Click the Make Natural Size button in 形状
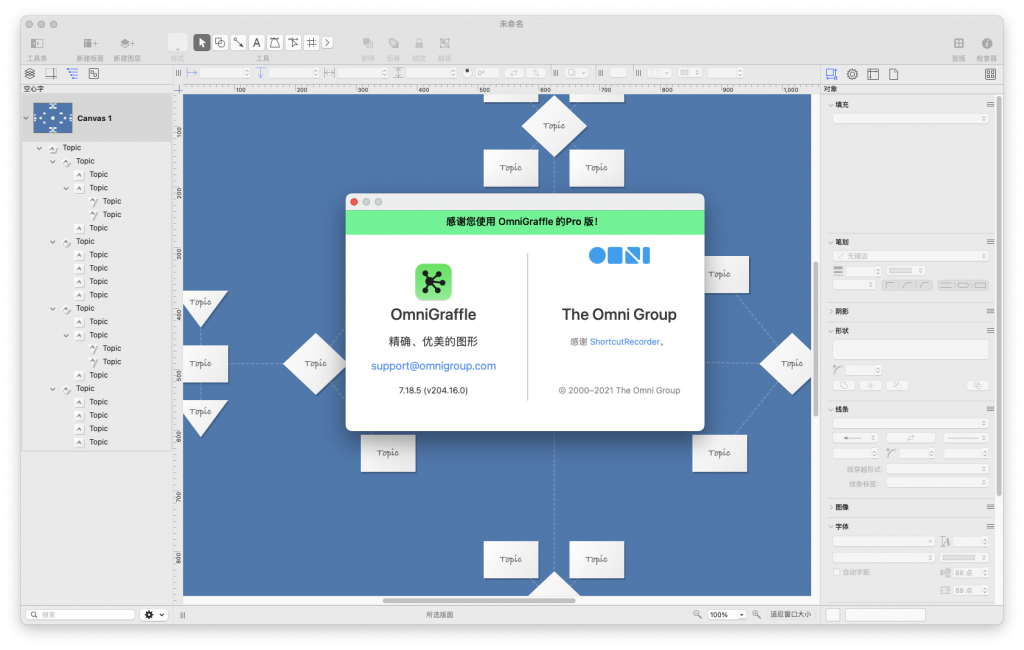This screenshot has width=1024, height=650. click(x=978, y=385)
